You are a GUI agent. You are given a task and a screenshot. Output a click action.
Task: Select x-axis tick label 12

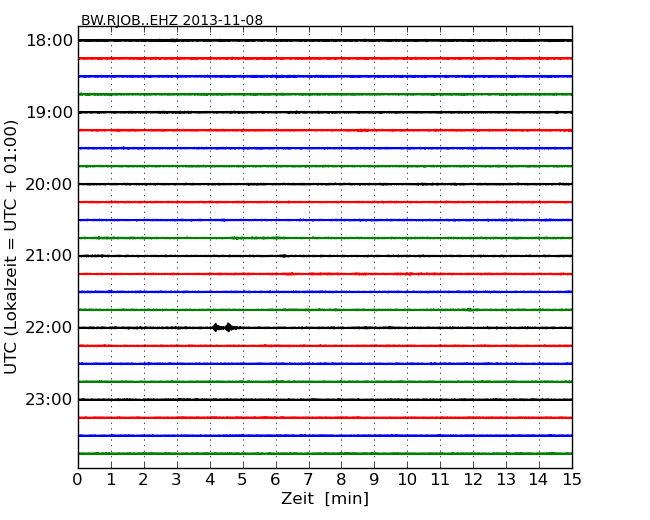pyautogui.click(x=473, y=479)
